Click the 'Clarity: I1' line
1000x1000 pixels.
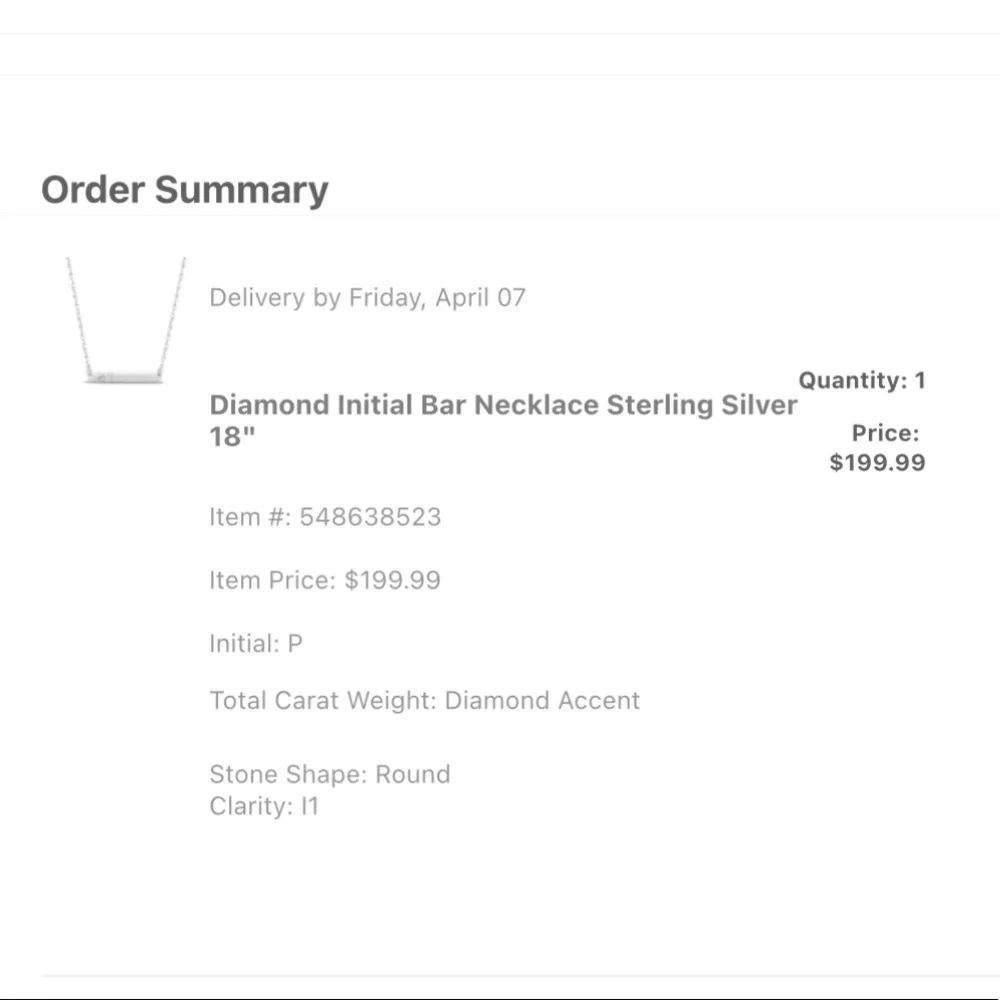pyautogui.click(x=264, y=807)
